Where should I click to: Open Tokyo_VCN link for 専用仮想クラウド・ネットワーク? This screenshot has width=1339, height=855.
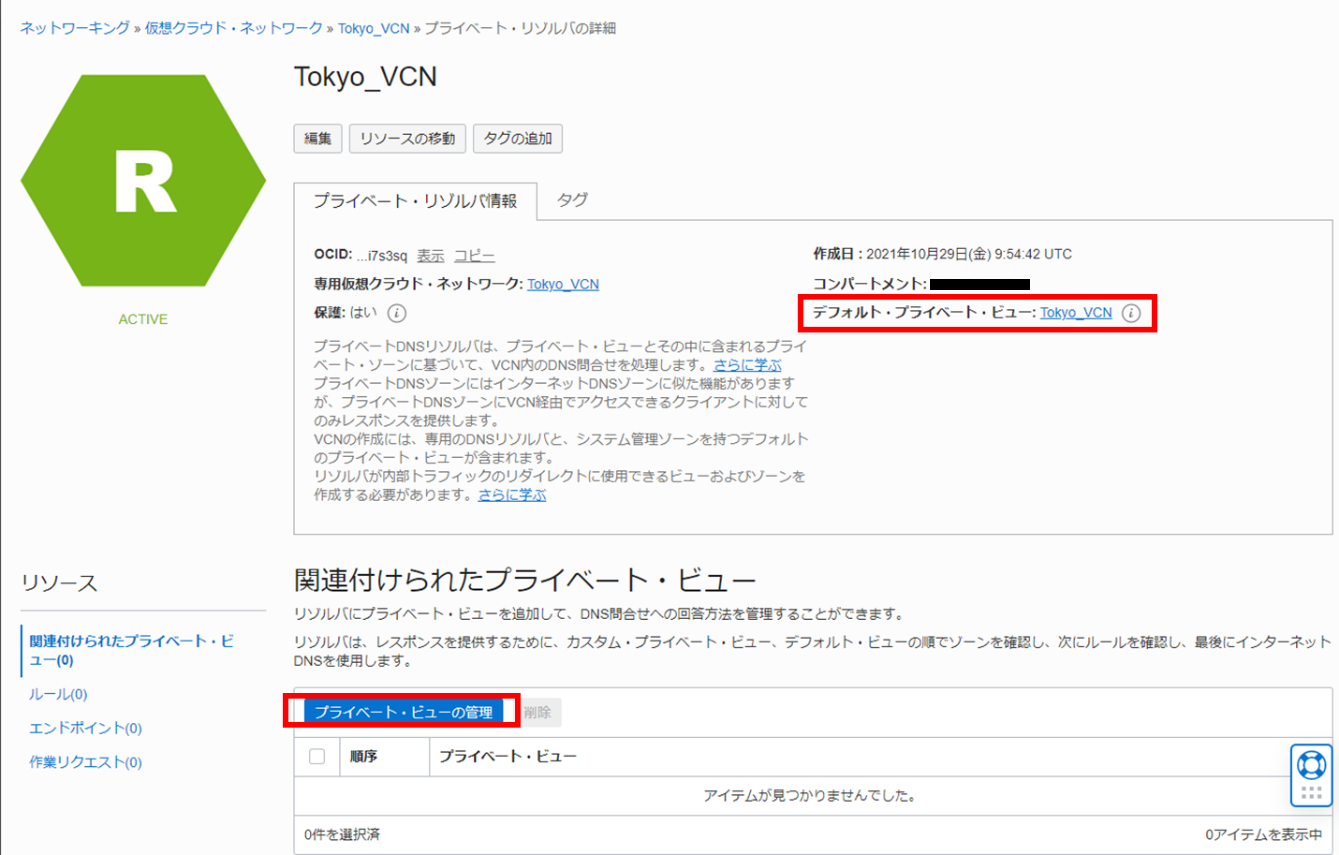coord(563,284)
